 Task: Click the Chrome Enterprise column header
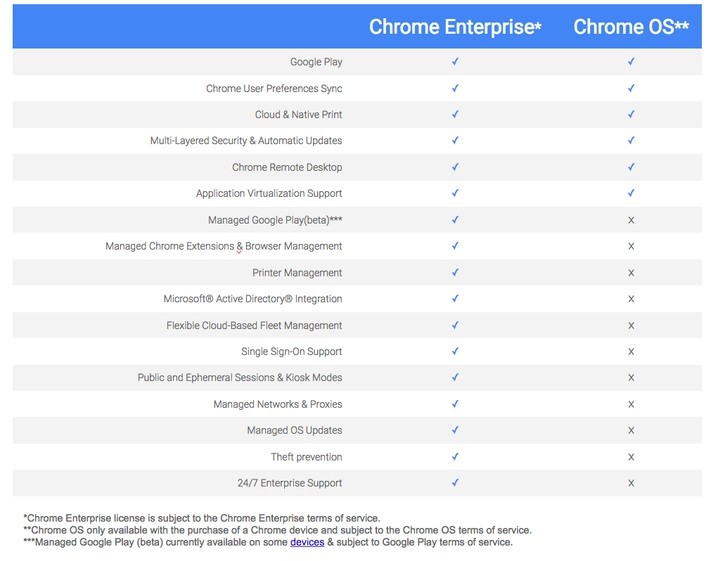click(455, 27)
